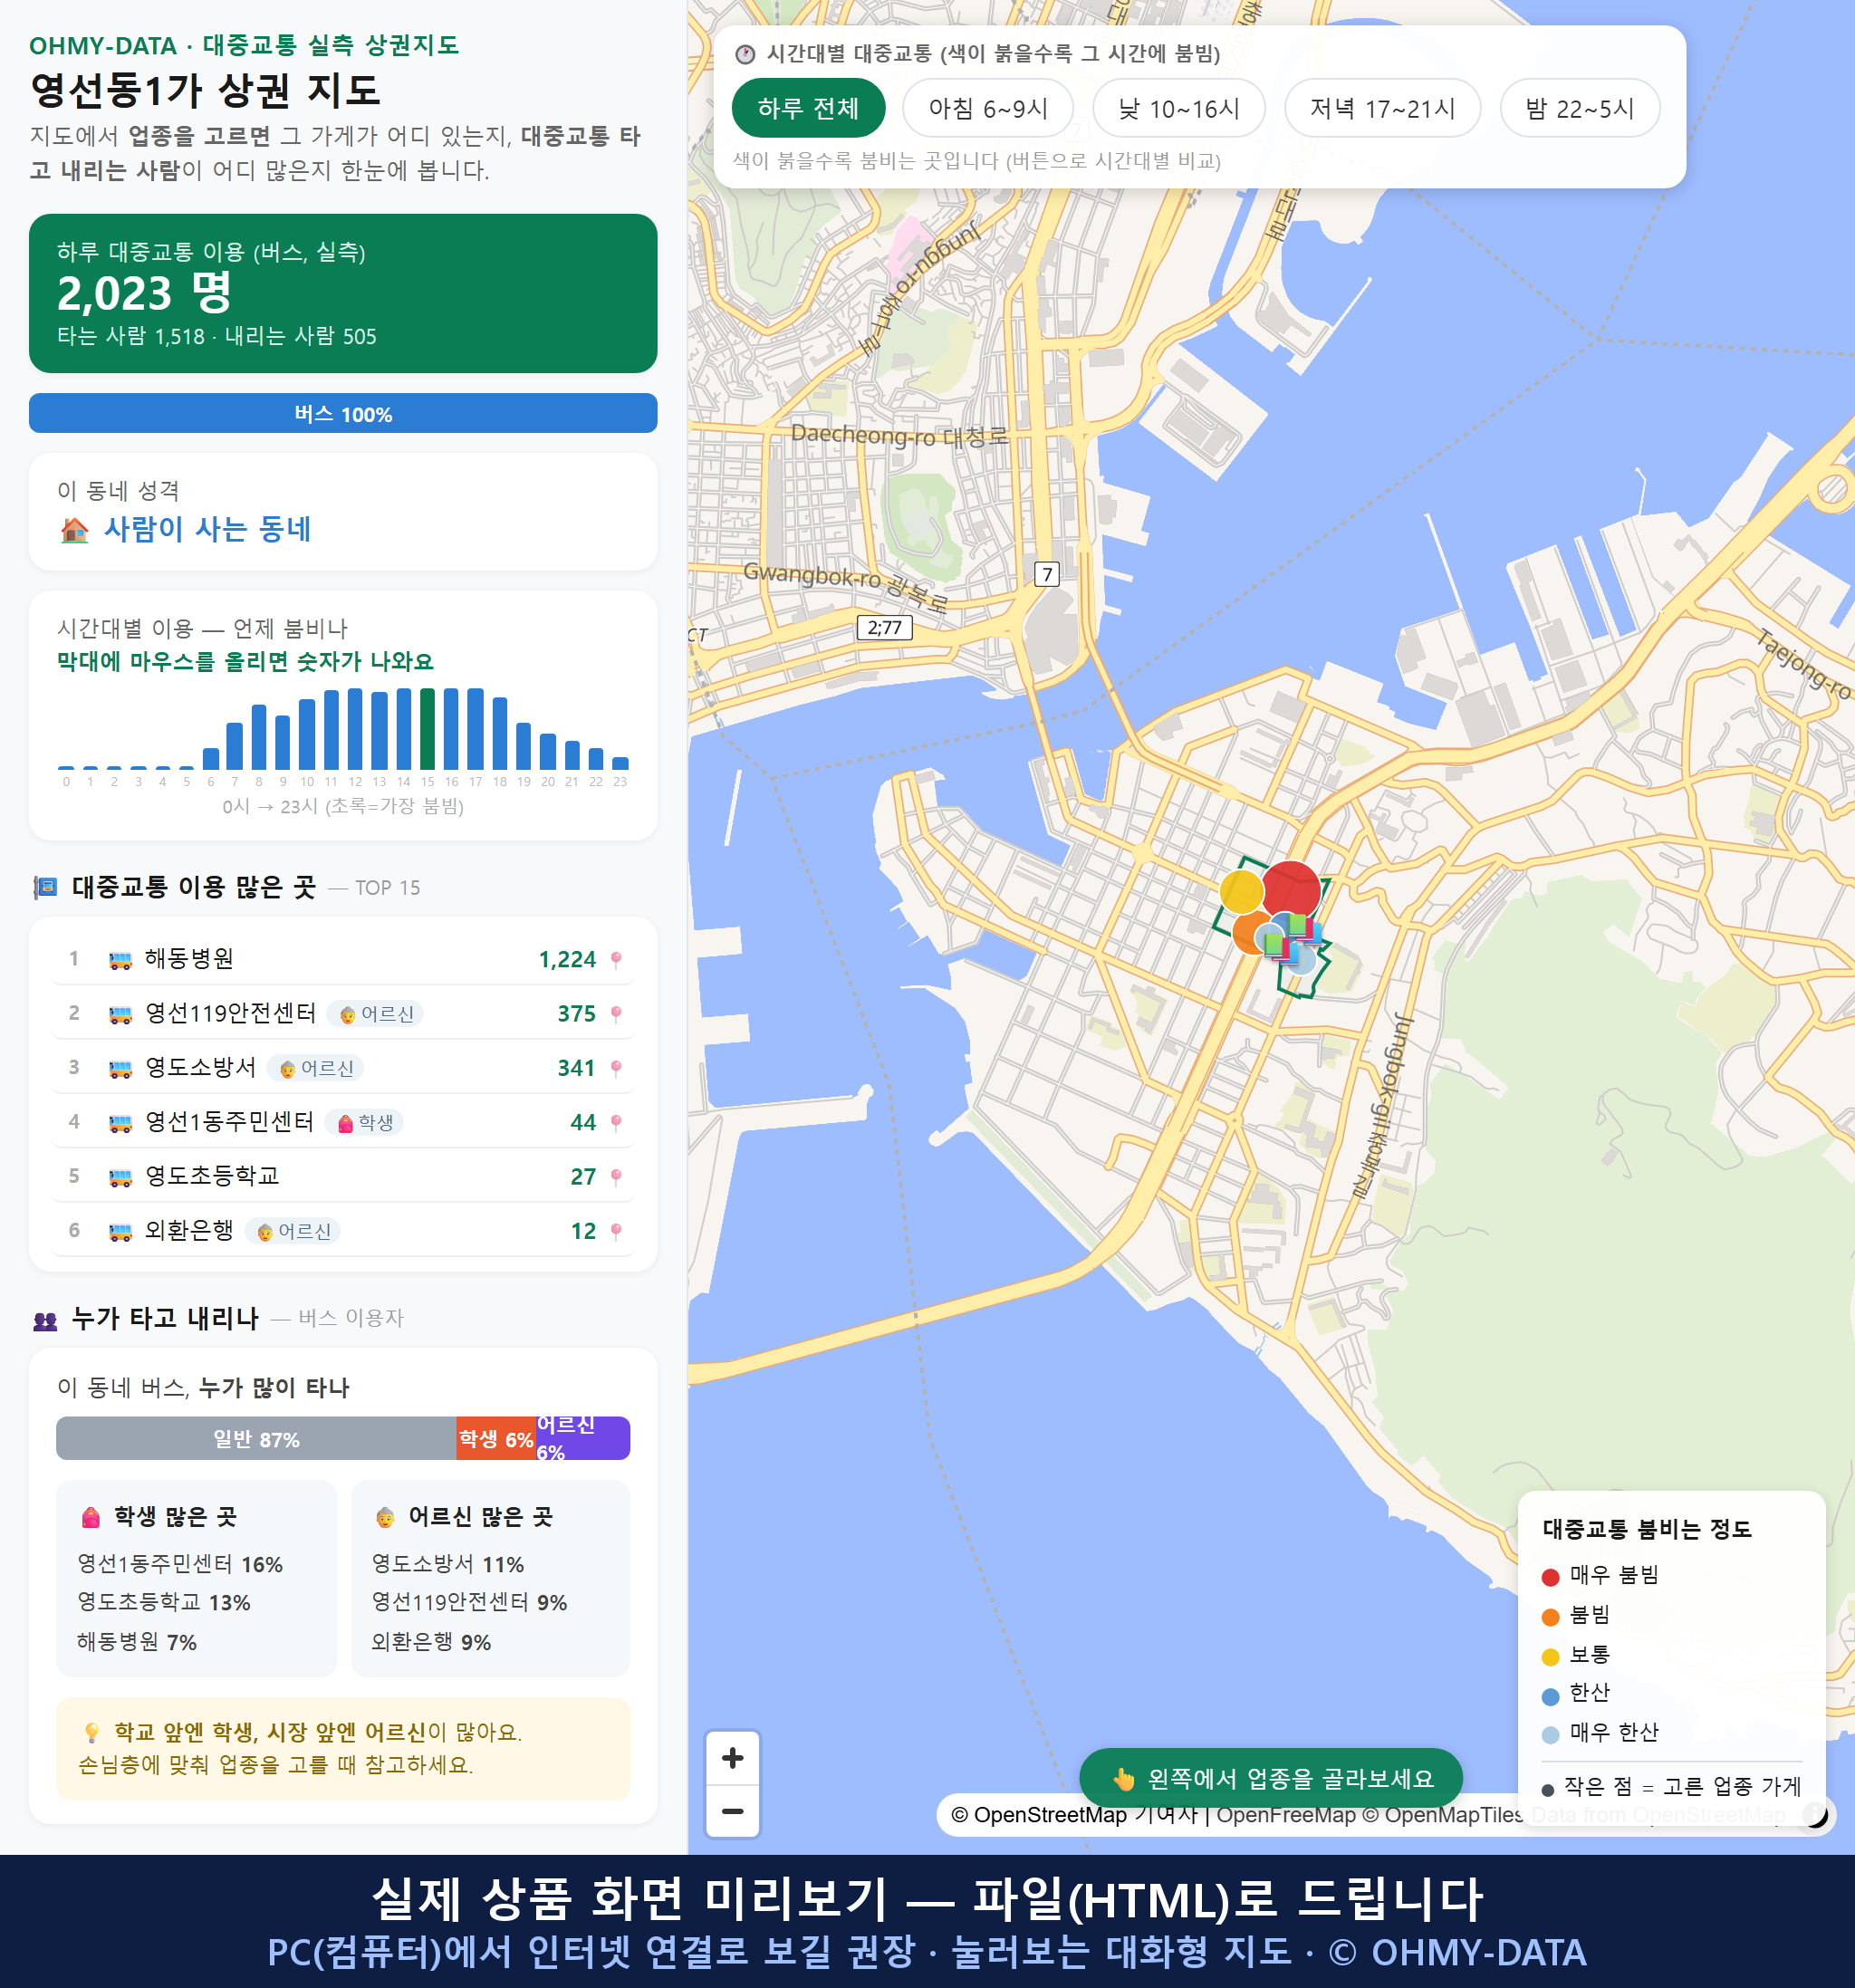
Task: Click the clock icon in time panel
Action: 745,54
